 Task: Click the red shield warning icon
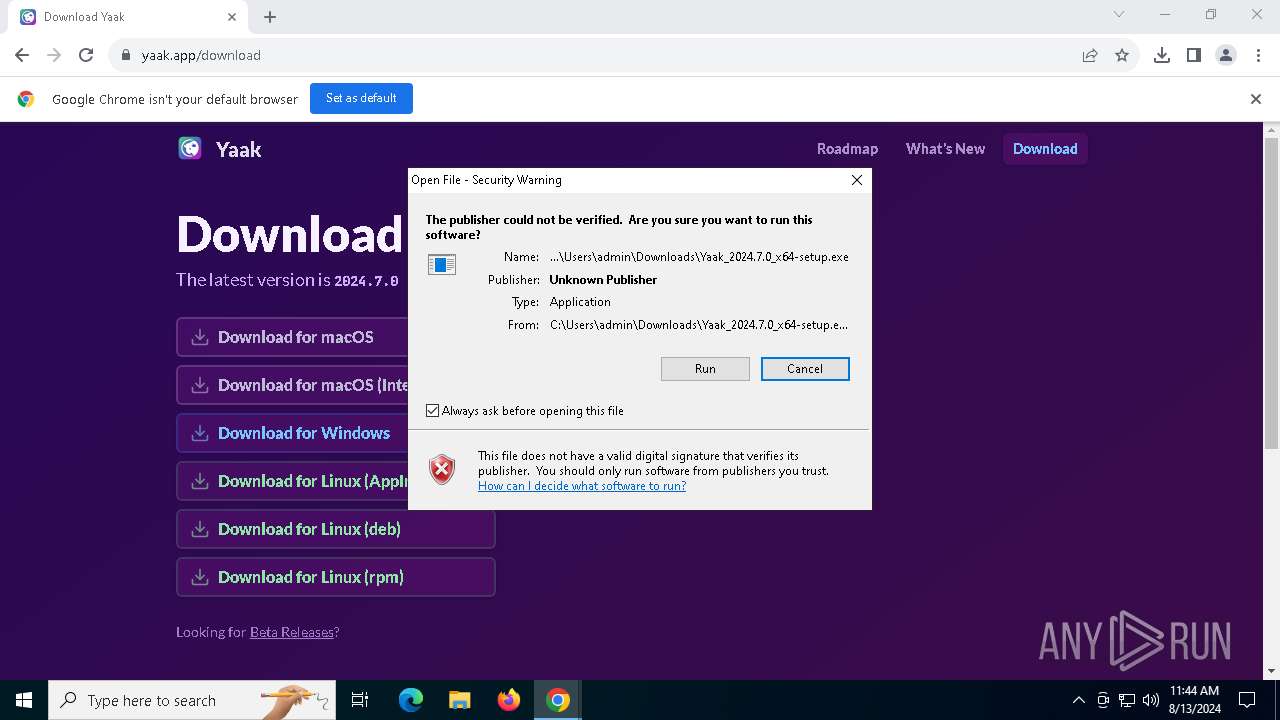point(442,469)
